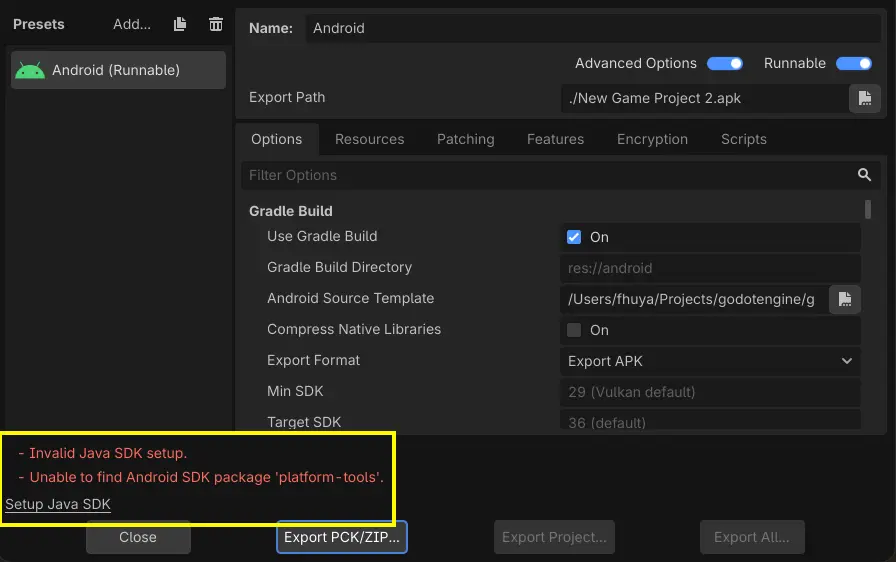Focus the Filter Options search field

560,175
